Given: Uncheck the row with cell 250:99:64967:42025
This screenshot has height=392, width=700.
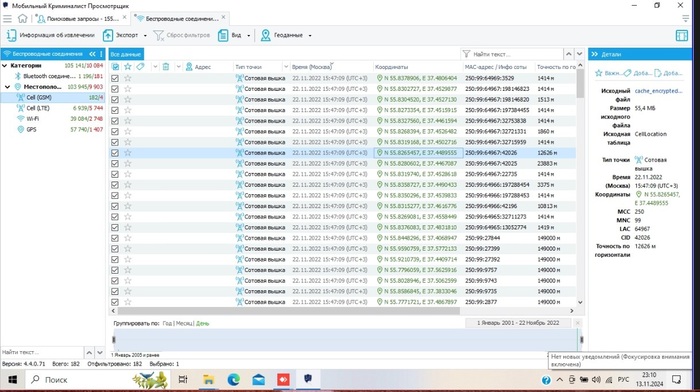Looking at the screenshot, I should tap(115, 163).
